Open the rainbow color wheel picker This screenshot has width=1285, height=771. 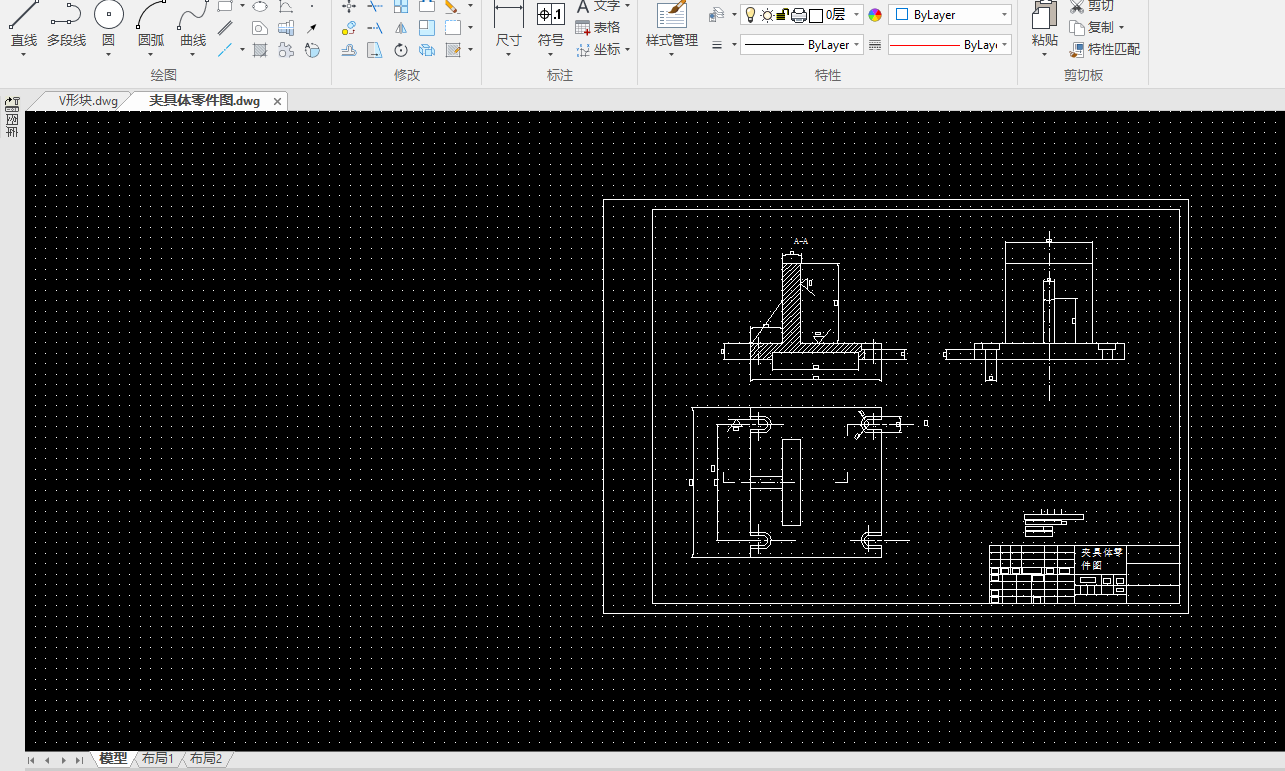(875, 15)
